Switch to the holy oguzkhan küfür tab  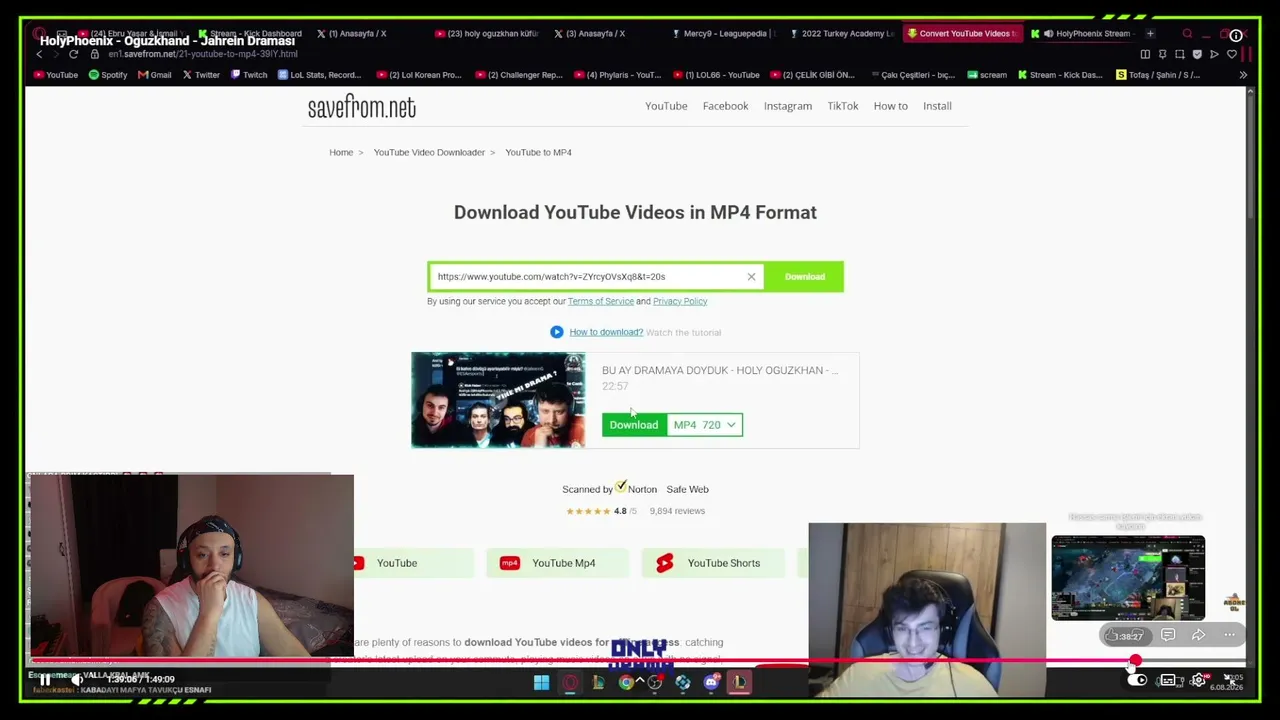[x=488, y=34]
